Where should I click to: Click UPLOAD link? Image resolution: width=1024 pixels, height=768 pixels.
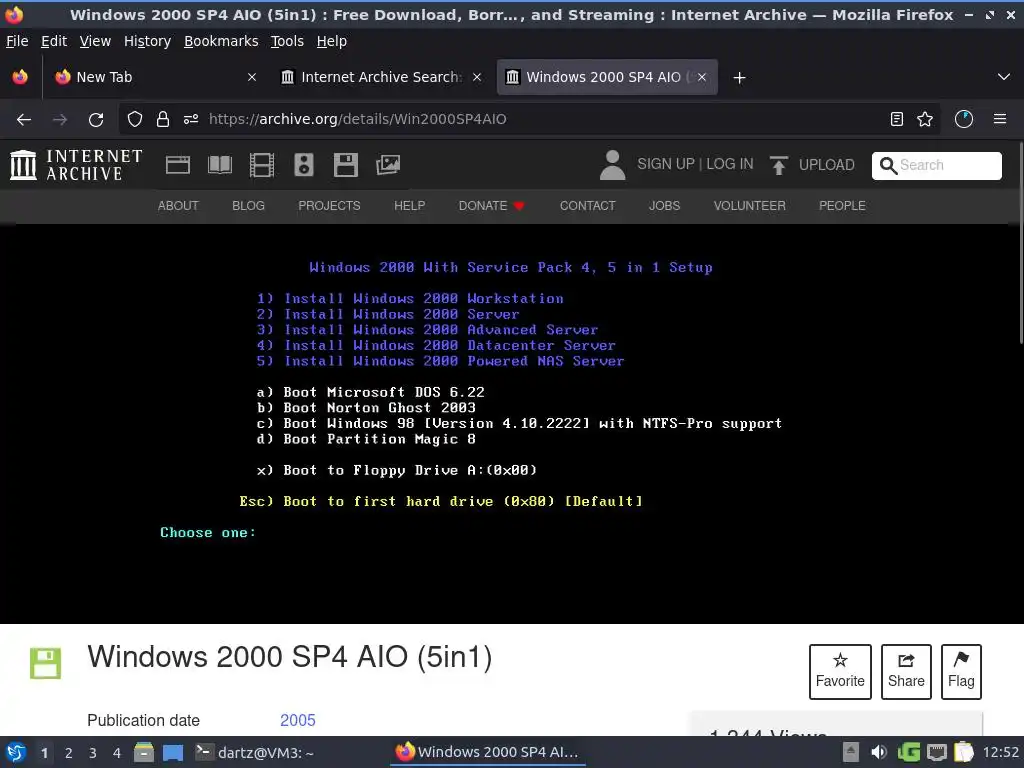click(826, 165)
